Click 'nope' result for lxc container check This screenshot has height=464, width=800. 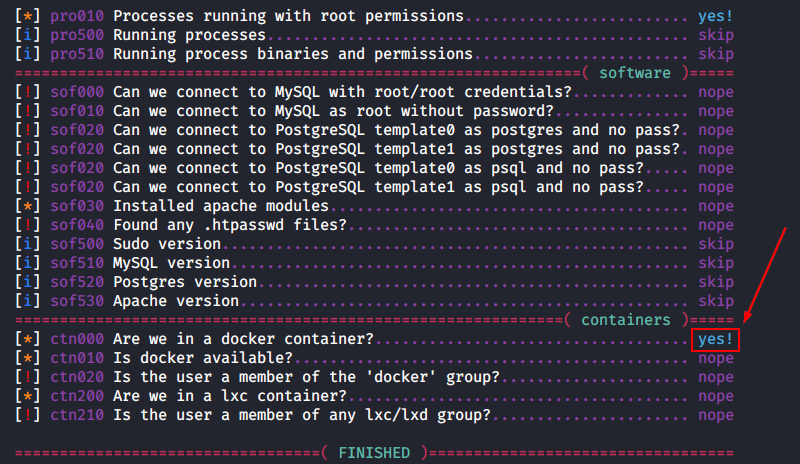[716, 396]
